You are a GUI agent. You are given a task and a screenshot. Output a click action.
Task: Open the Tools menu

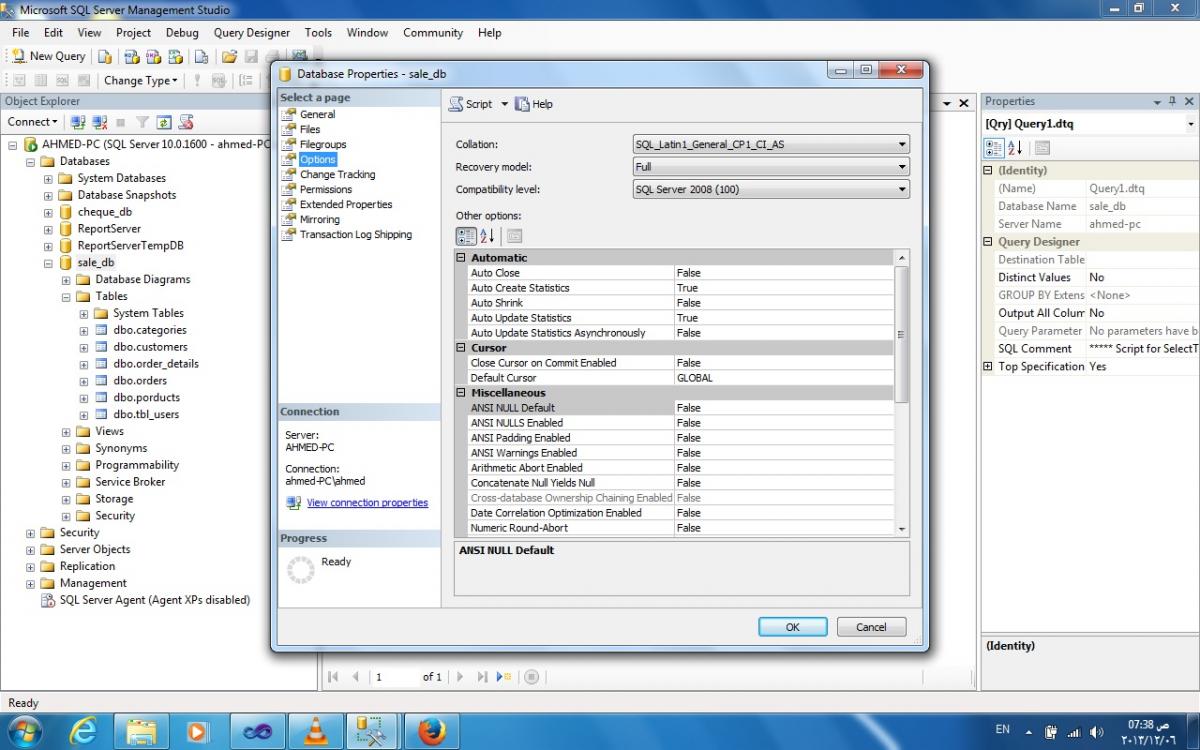(318, 33)
